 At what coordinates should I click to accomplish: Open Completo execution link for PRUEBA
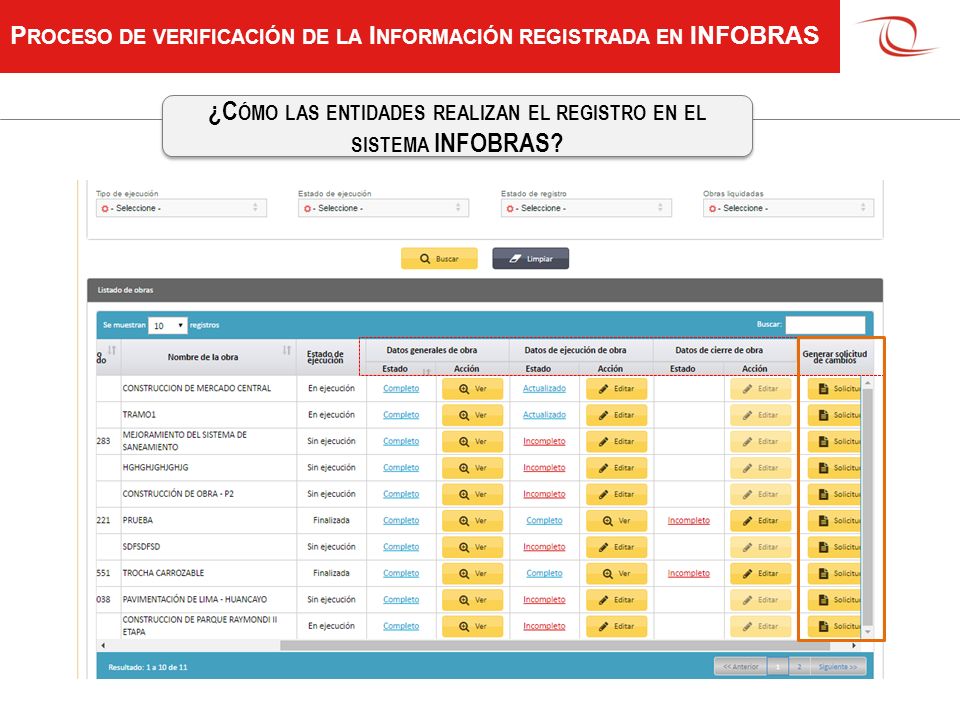(x=544, y=520)
